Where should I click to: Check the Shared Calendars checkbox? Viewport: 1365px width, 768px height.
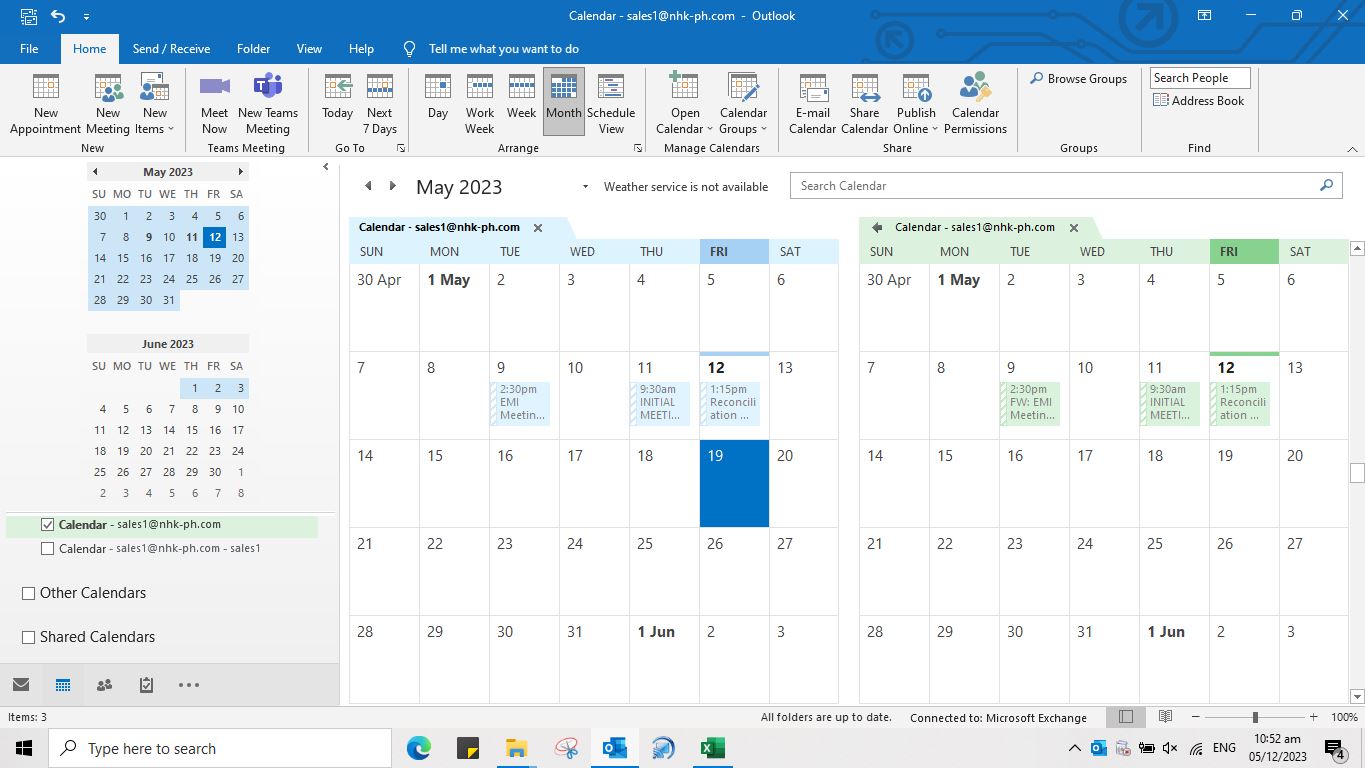point(29,637)
